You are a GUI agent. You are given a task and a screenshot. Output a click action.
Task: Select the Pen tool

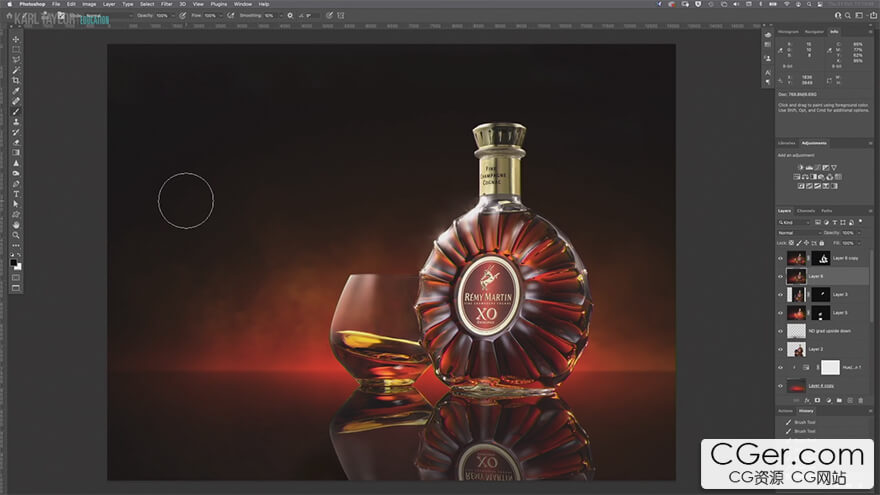point(16,184)
